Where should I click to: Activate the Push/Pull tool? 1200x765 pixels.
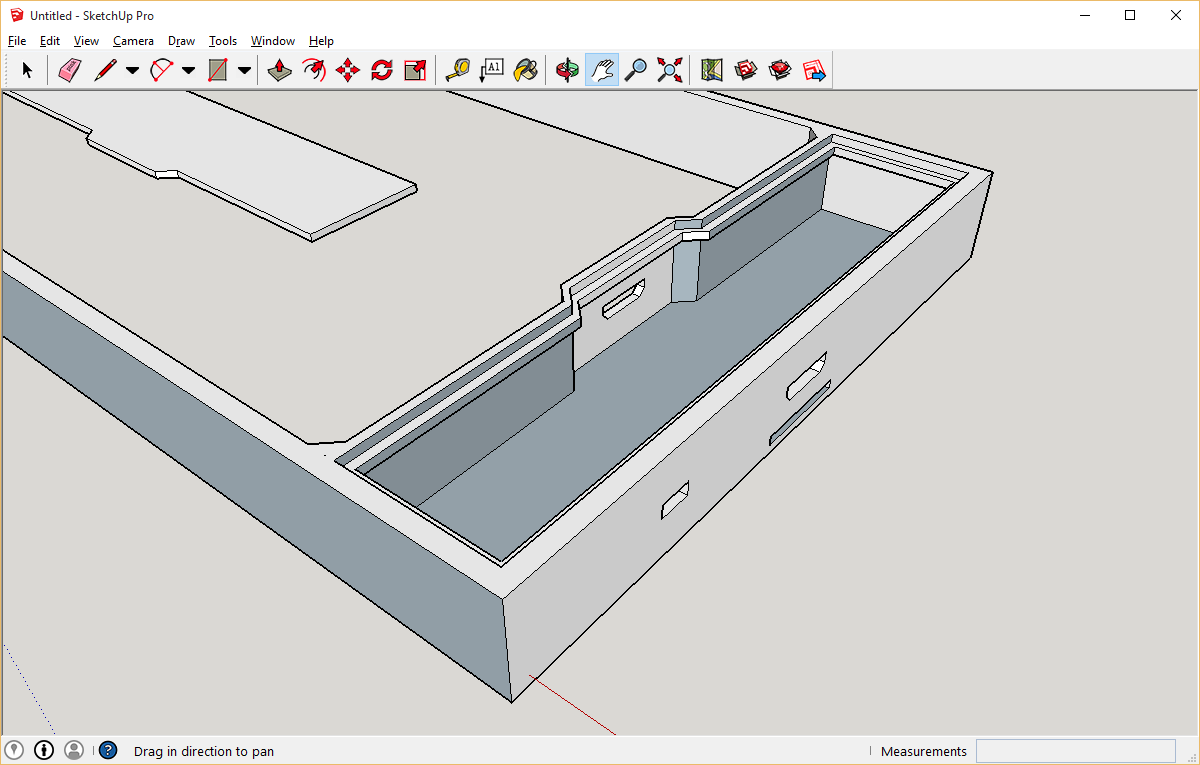[x=280, y=70]
